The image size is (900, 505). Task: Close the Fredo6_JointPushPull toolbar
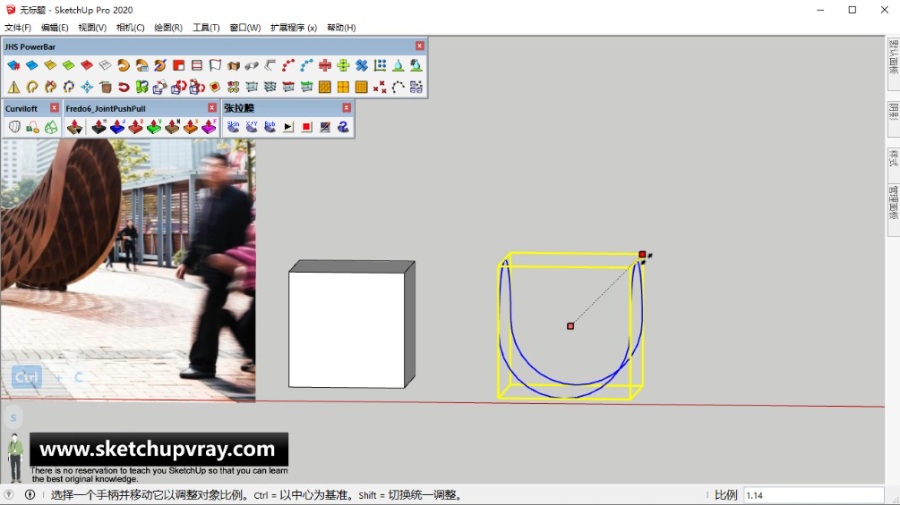click(x=212, y=107)
